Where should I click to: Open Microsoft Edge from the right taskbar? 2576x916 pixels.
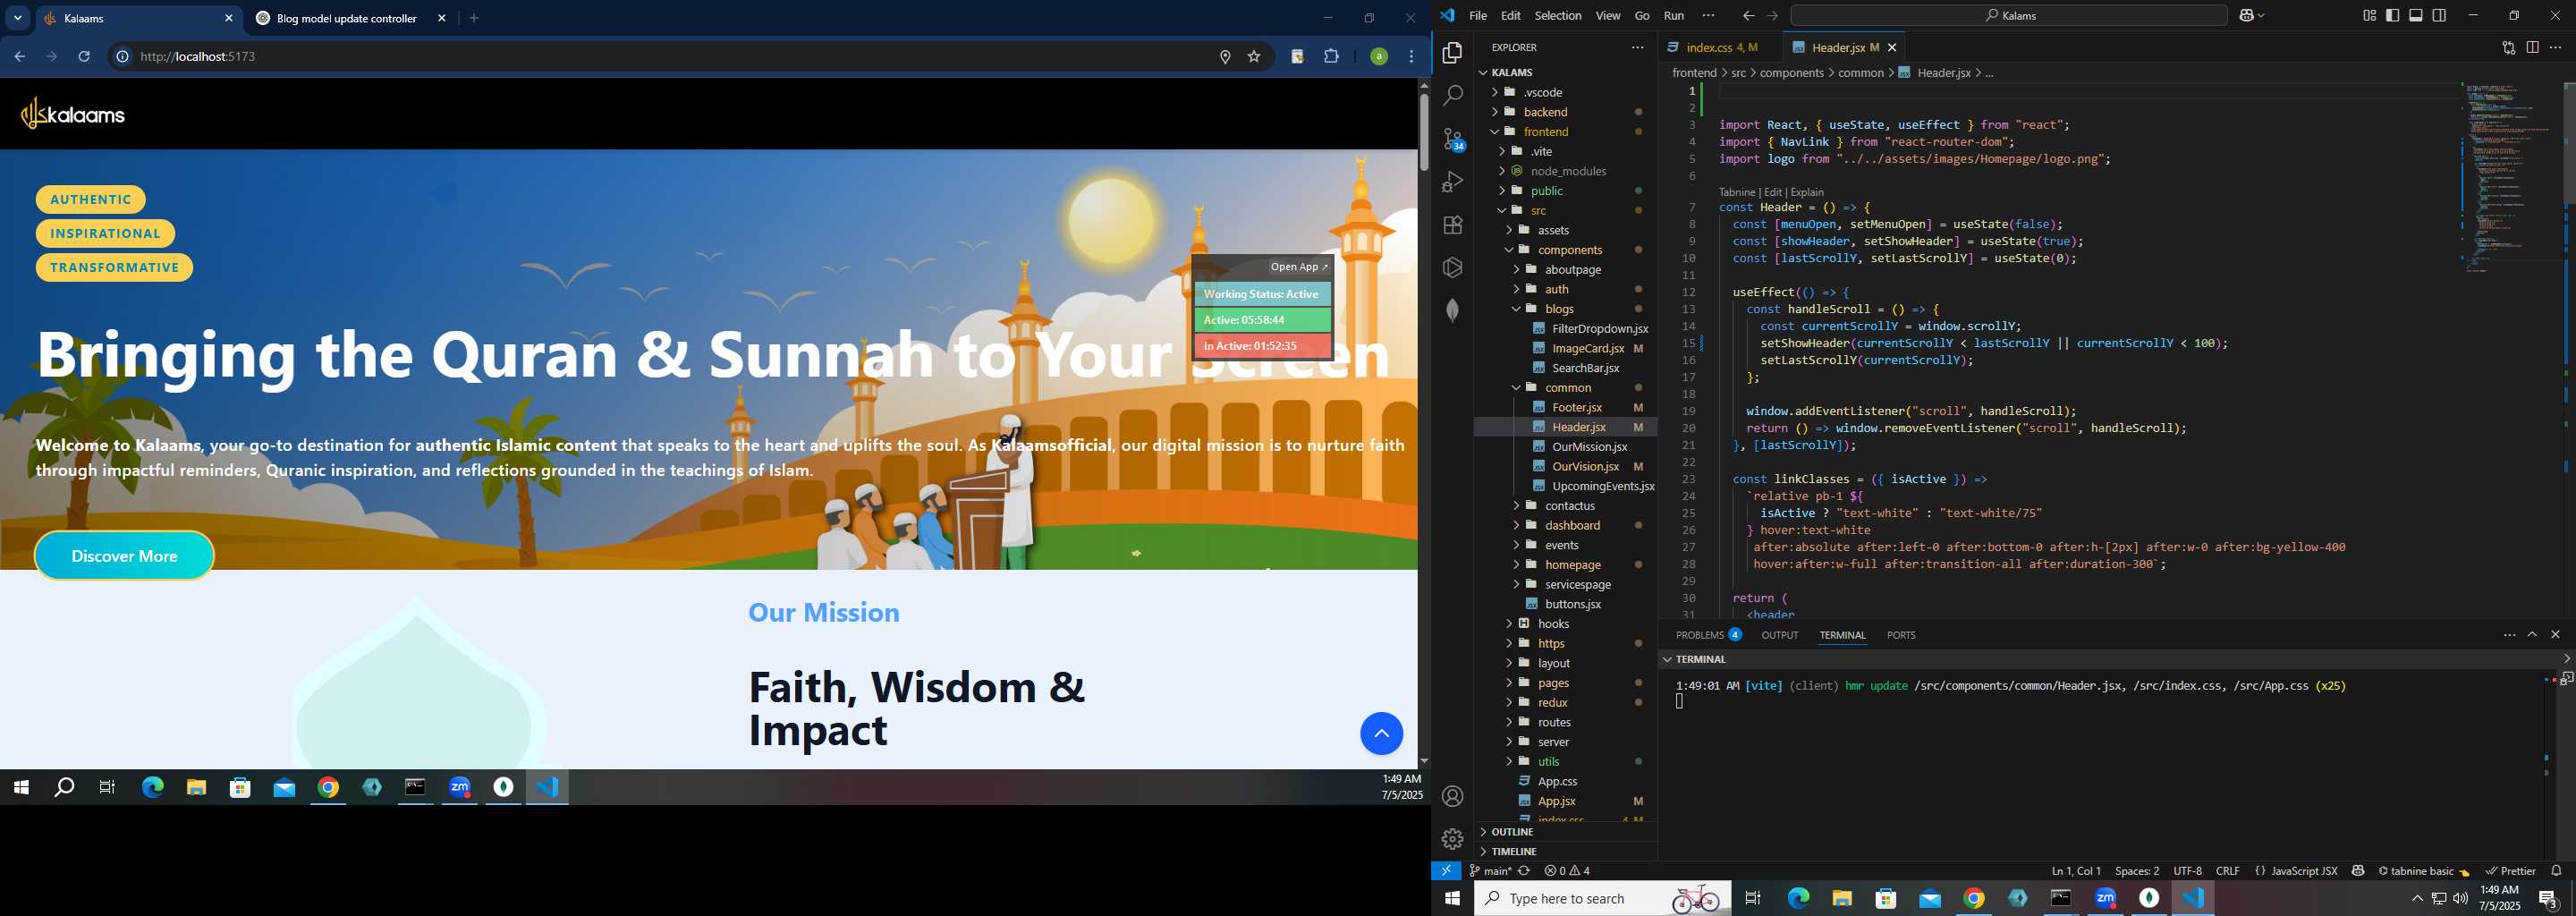coord(1797,898)
